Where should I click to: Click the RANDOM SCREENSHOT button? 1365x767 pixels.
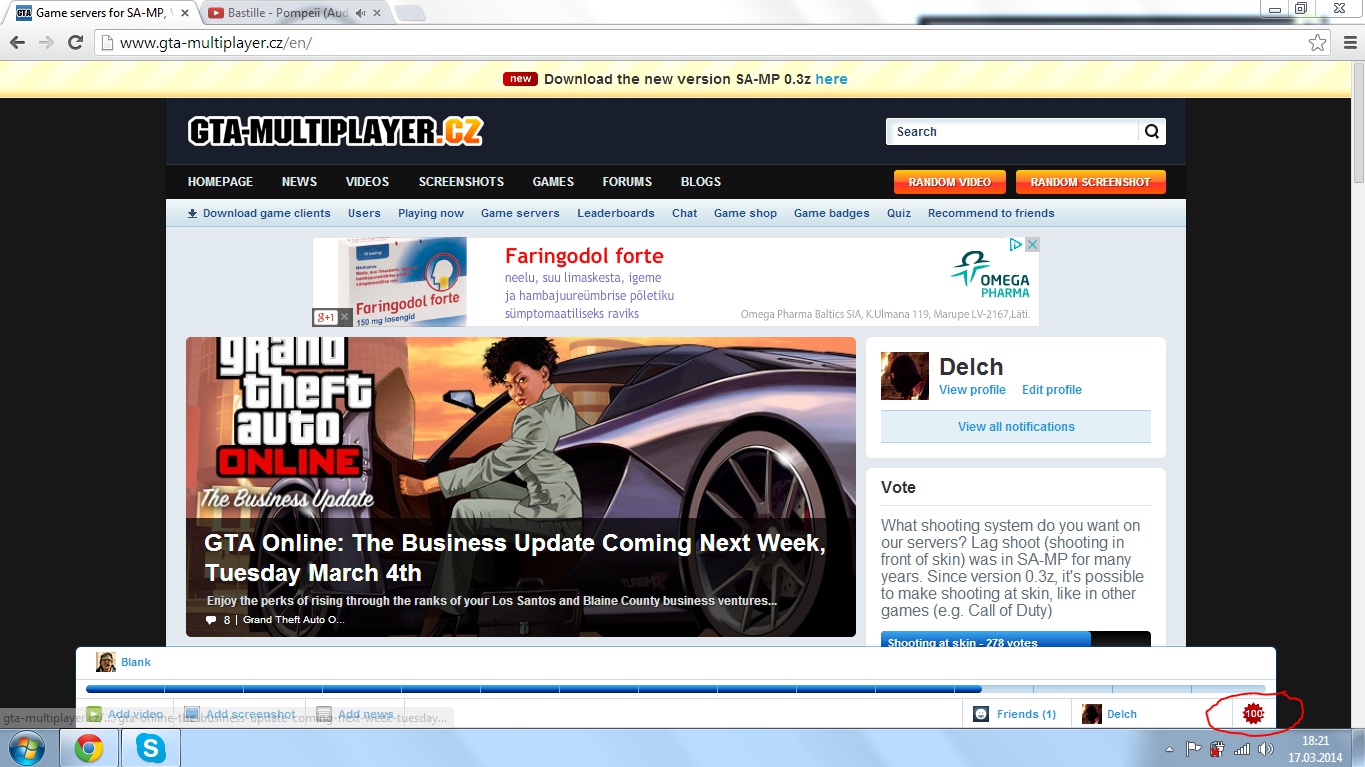(1091, 182)
